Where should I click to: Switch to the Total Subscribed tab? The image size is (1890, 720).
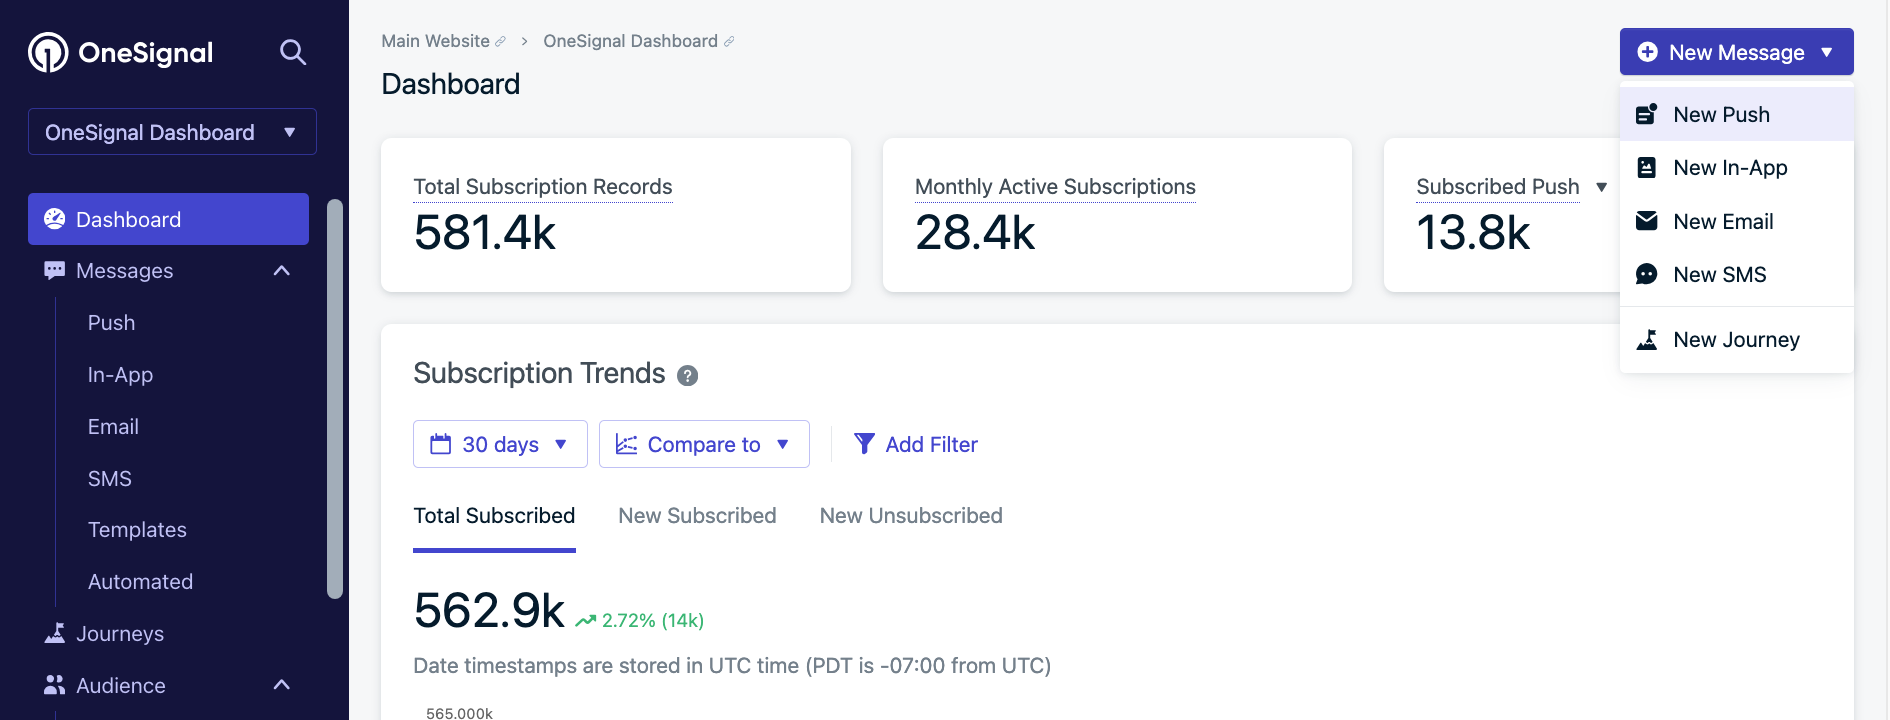click(494, 516)
